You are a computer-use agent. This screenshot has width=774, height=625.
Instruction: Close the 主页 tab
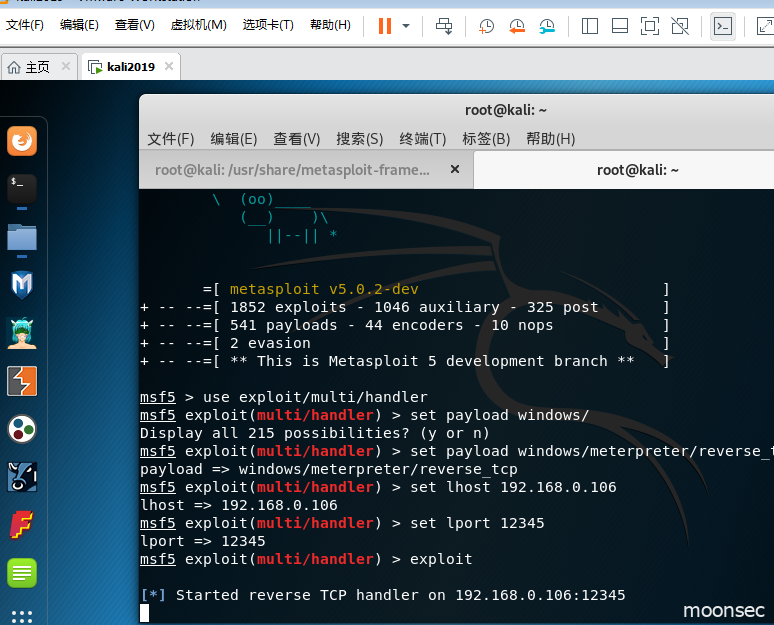pyautogui.click(x=66, y=66)
